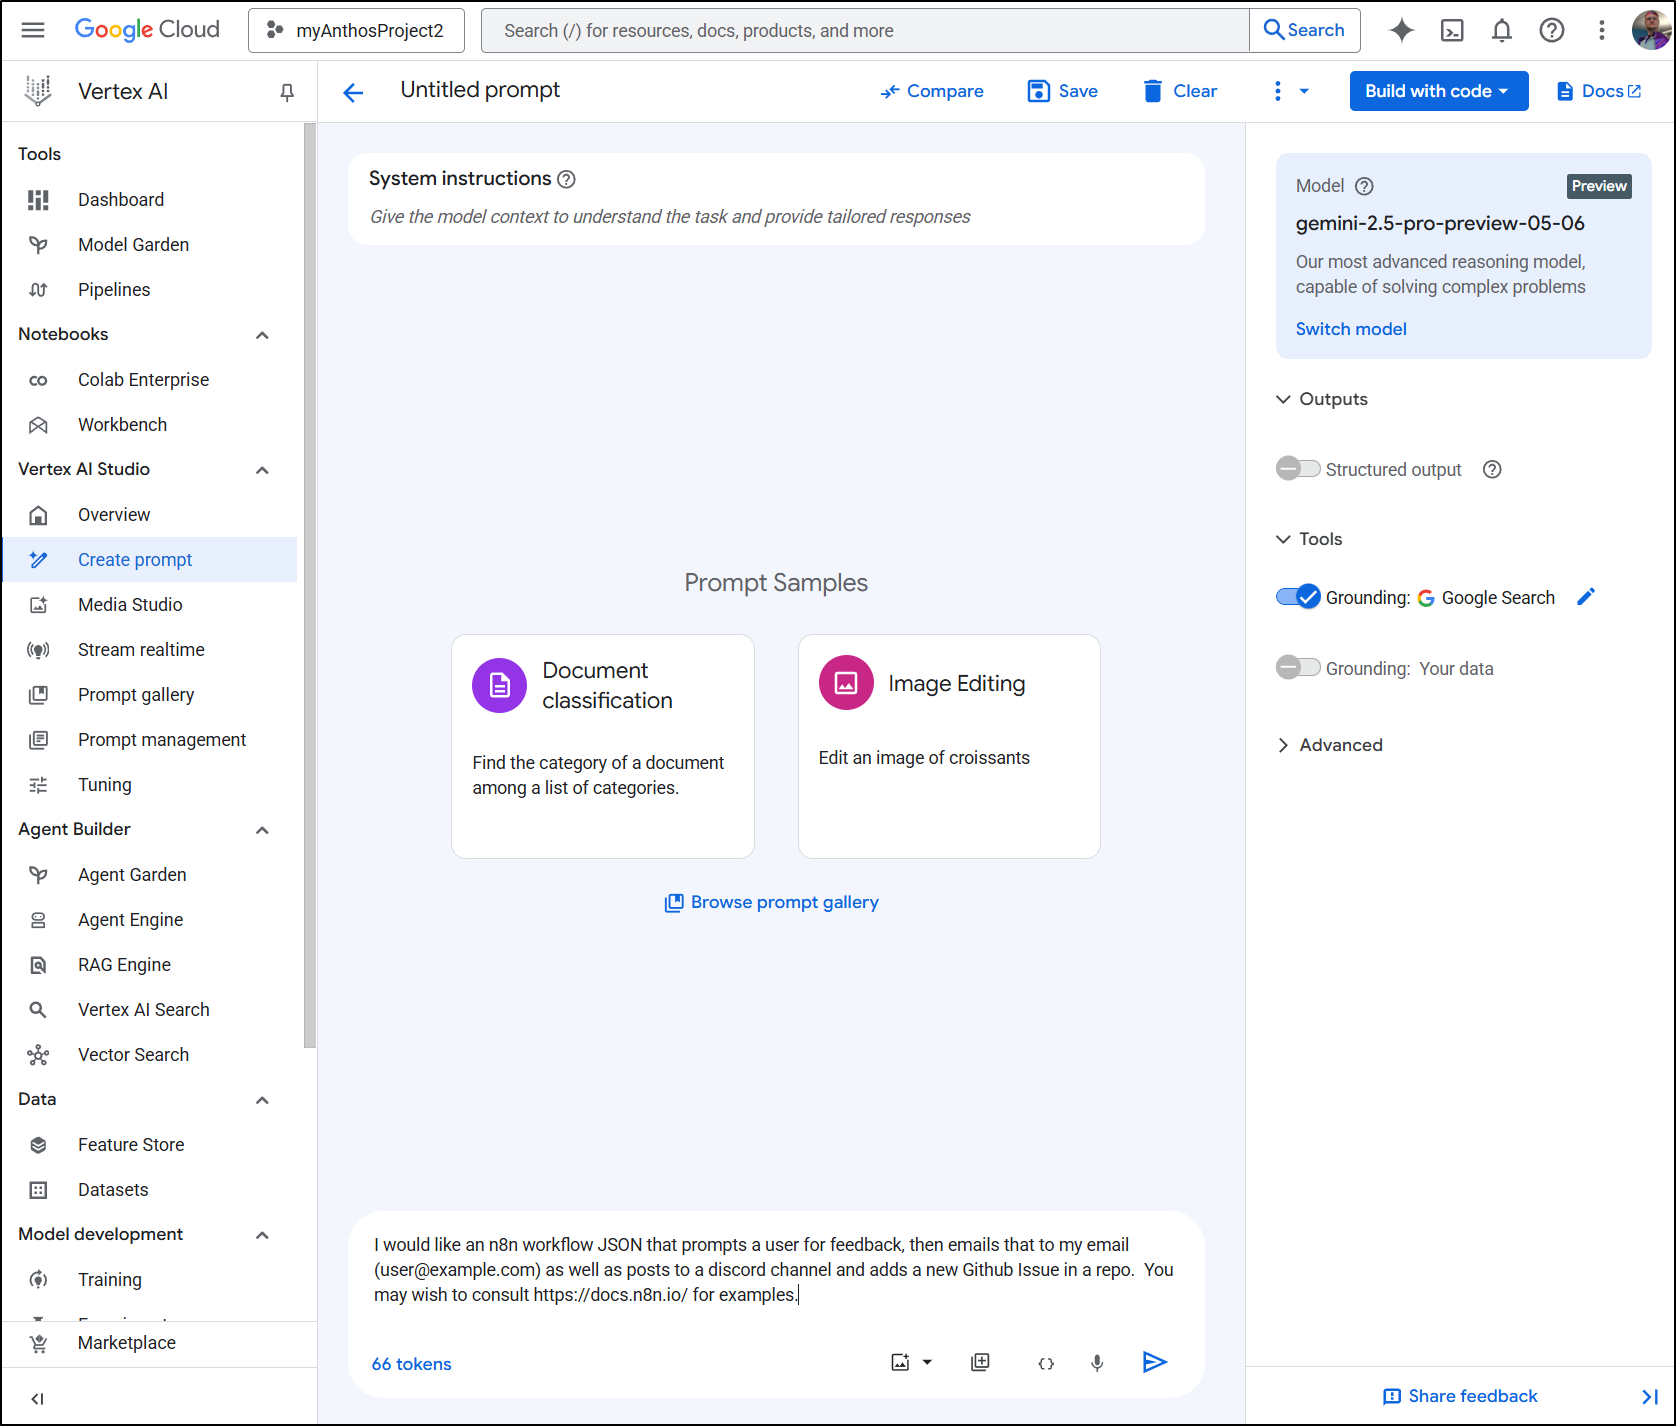1676x1426 pixels.
Task: Click the sidebar vertical scrollbar
Action: coord(310,585)
